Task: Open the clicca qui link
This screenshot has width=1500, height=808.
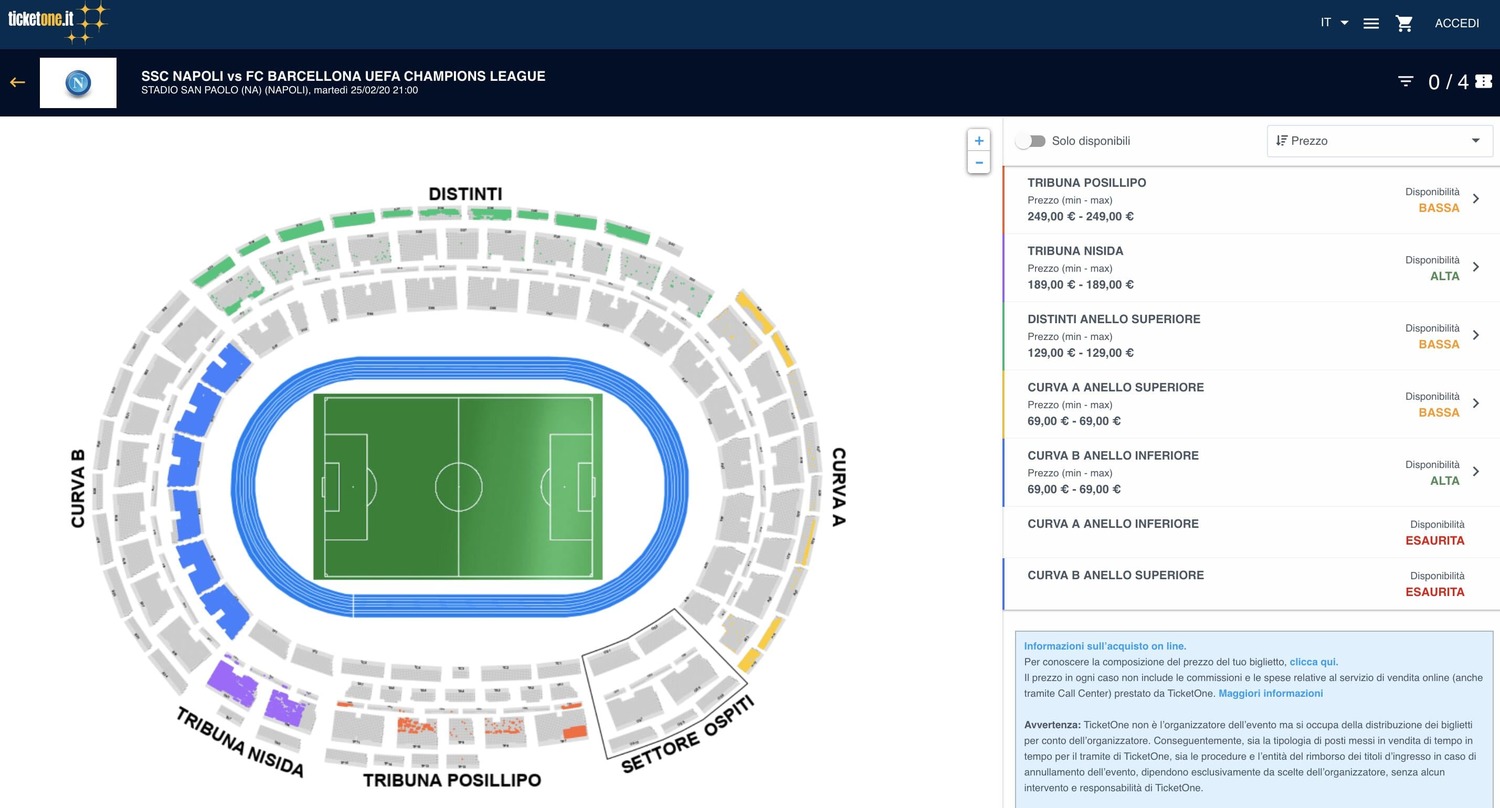Action: 1313,662
